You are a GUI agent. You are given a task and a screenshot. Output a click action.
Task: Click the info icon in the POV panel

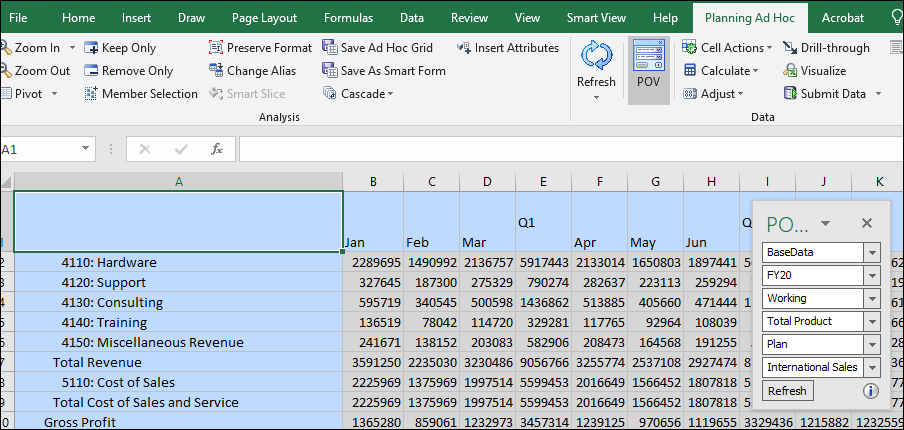(870, 390)
